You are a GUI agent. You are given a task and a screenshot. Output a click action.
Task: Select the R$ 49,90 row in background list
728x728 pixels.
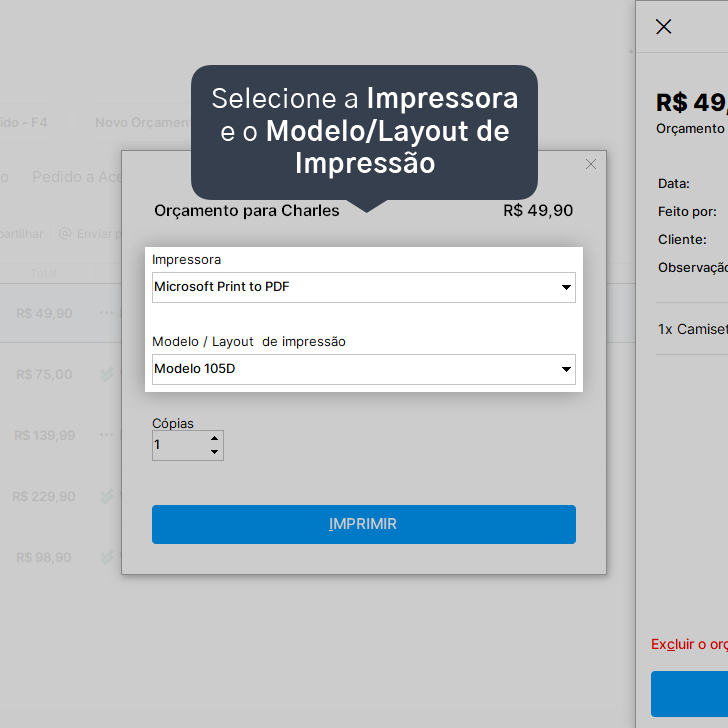(61, 313)
